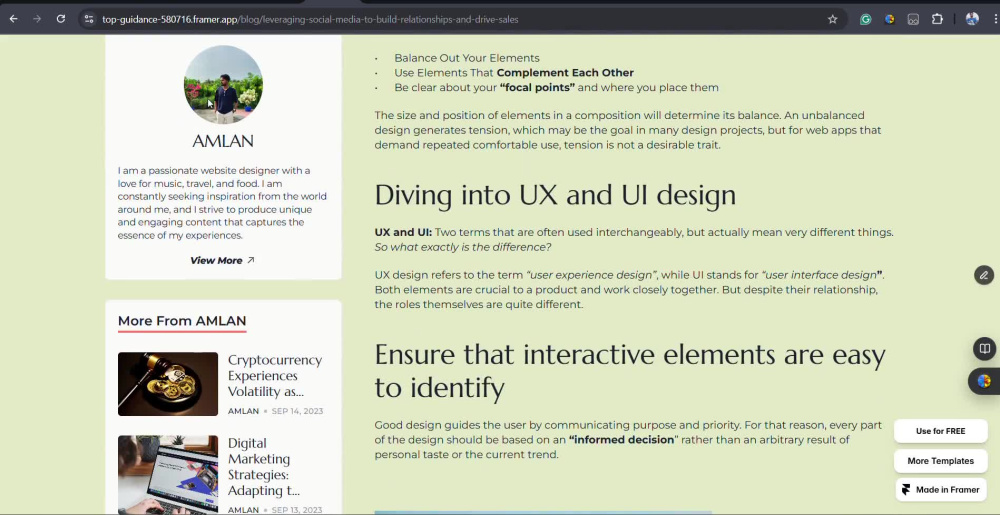The width and height of the screenshot is (1000, 515).
Task: Click AMLAN's circular profile photo
Action: [x=223, y=84]
